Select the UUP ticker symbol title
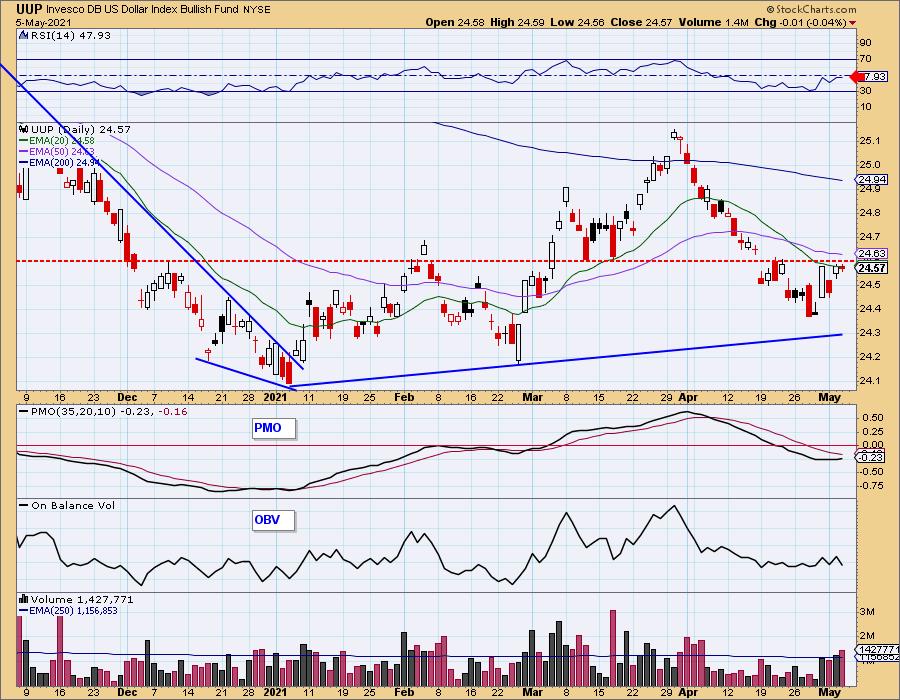Viewport: 900px width, 700px height. (28, 9)
